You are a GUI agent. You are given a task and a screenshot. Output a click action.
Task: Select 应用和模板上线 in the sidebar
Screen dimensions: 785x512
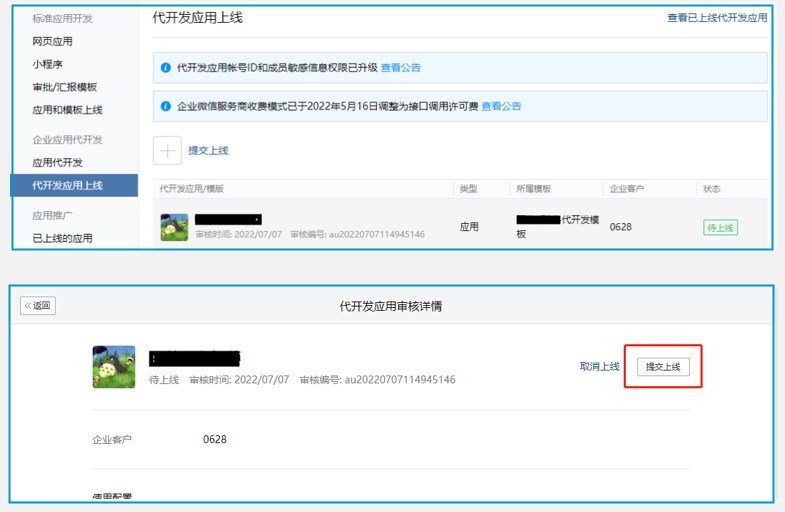pos(67,110)
